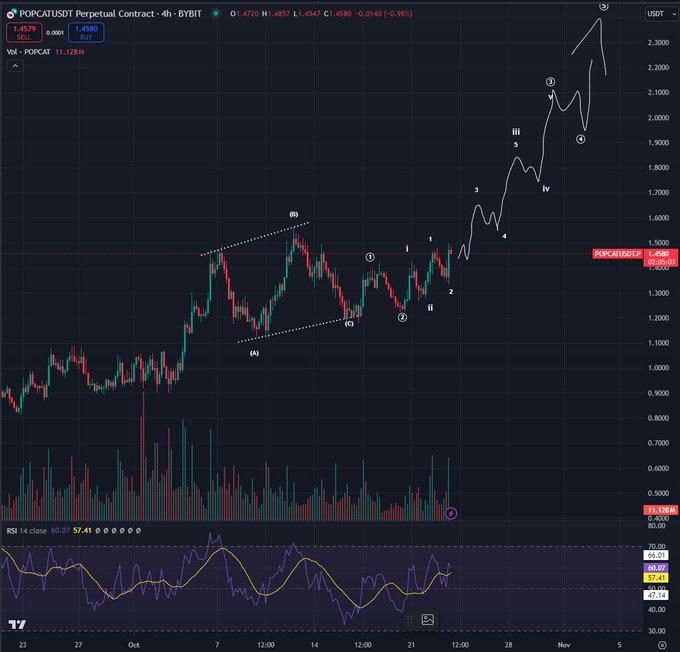Select the Vol POPCAT indicator label
Screen dimensions: 680x652
pyautogui.click(x=28, y=50)
